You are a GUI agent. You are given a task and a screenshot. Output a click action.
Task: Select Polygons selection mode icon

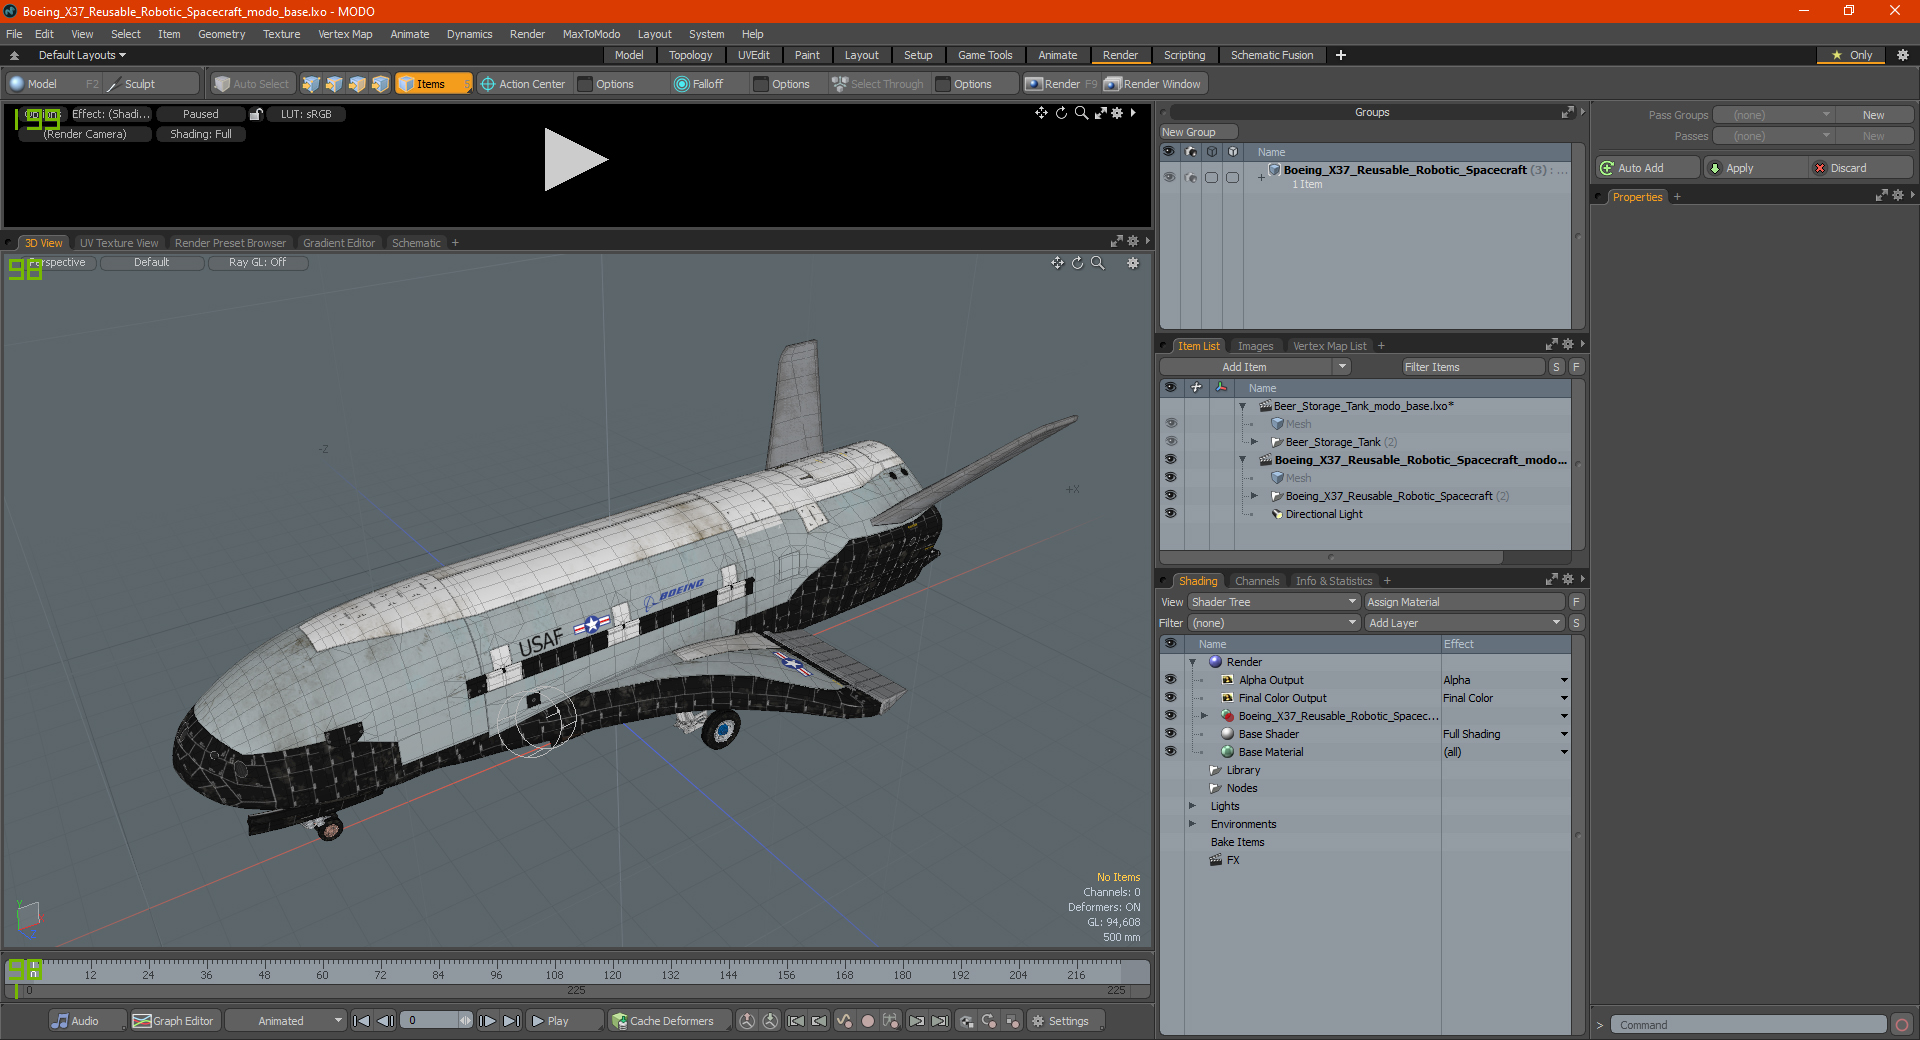pyautogui.click(x=357, y=84)
